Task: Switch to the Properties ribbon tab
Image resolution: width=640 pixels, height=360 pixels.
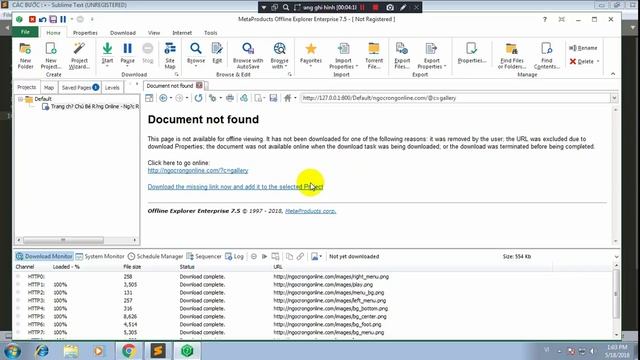Action: (x=85, y=33)
